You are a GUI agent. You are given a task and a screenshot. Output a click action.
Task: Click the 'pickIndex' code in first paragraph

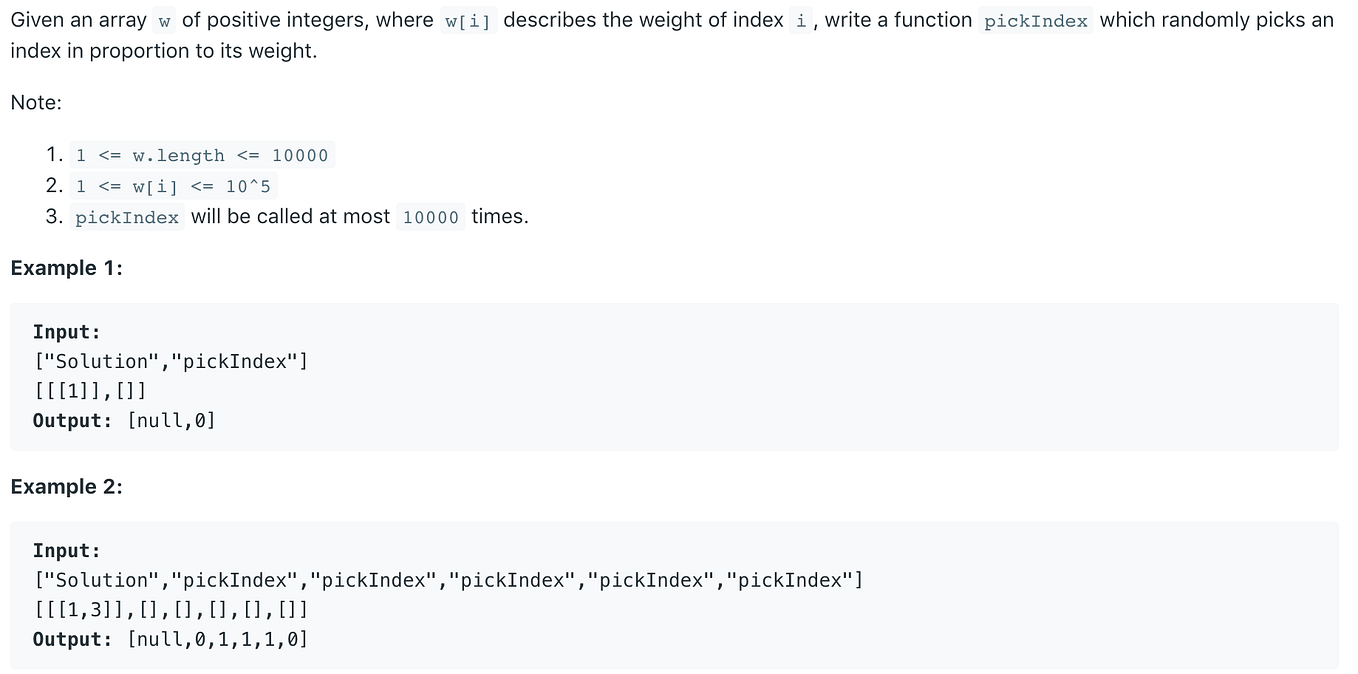coord(1035,21)
